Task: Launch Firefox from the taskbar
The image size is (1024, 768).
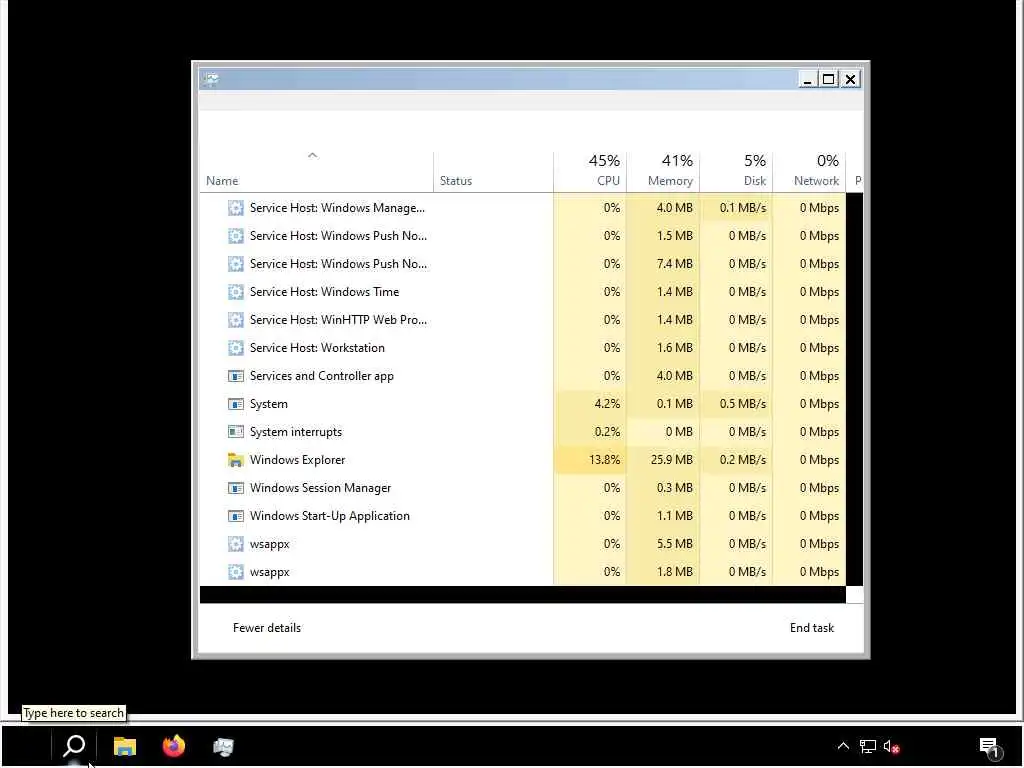Action: [x=174, y=746]
